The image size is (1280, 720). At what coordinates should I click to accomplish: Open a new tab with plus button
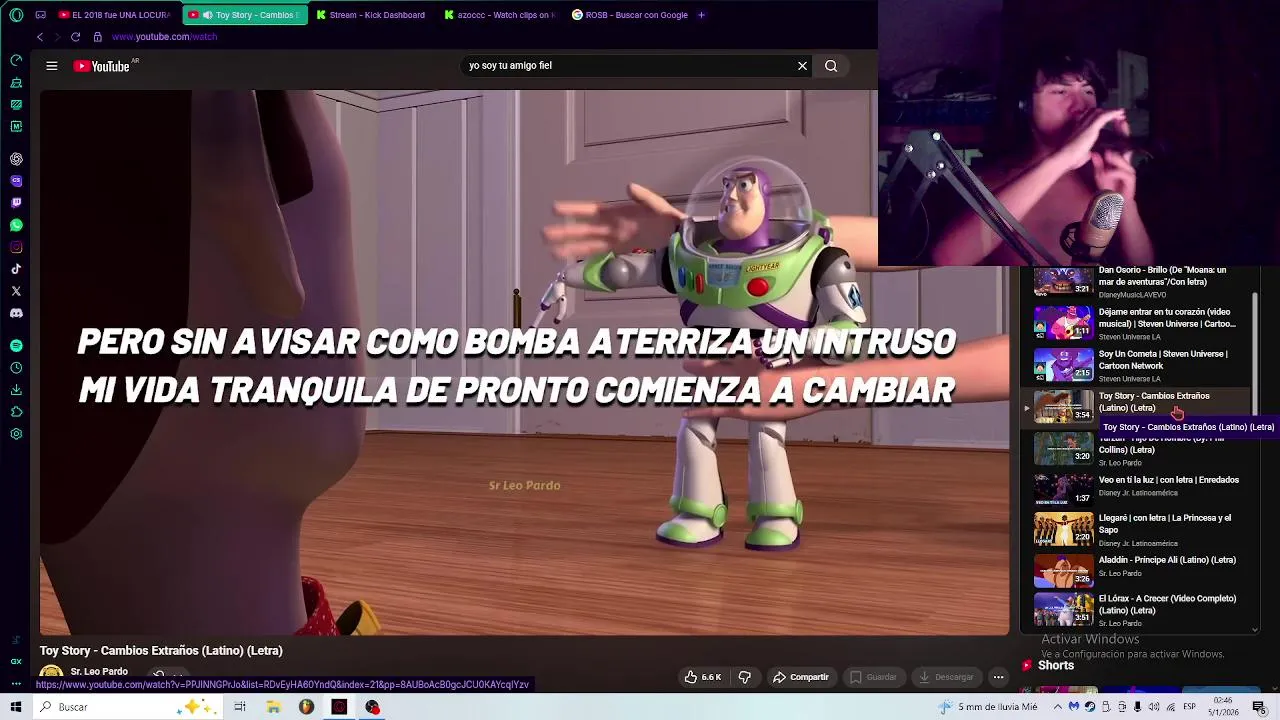pyautogui.click(x=701, y=15)
